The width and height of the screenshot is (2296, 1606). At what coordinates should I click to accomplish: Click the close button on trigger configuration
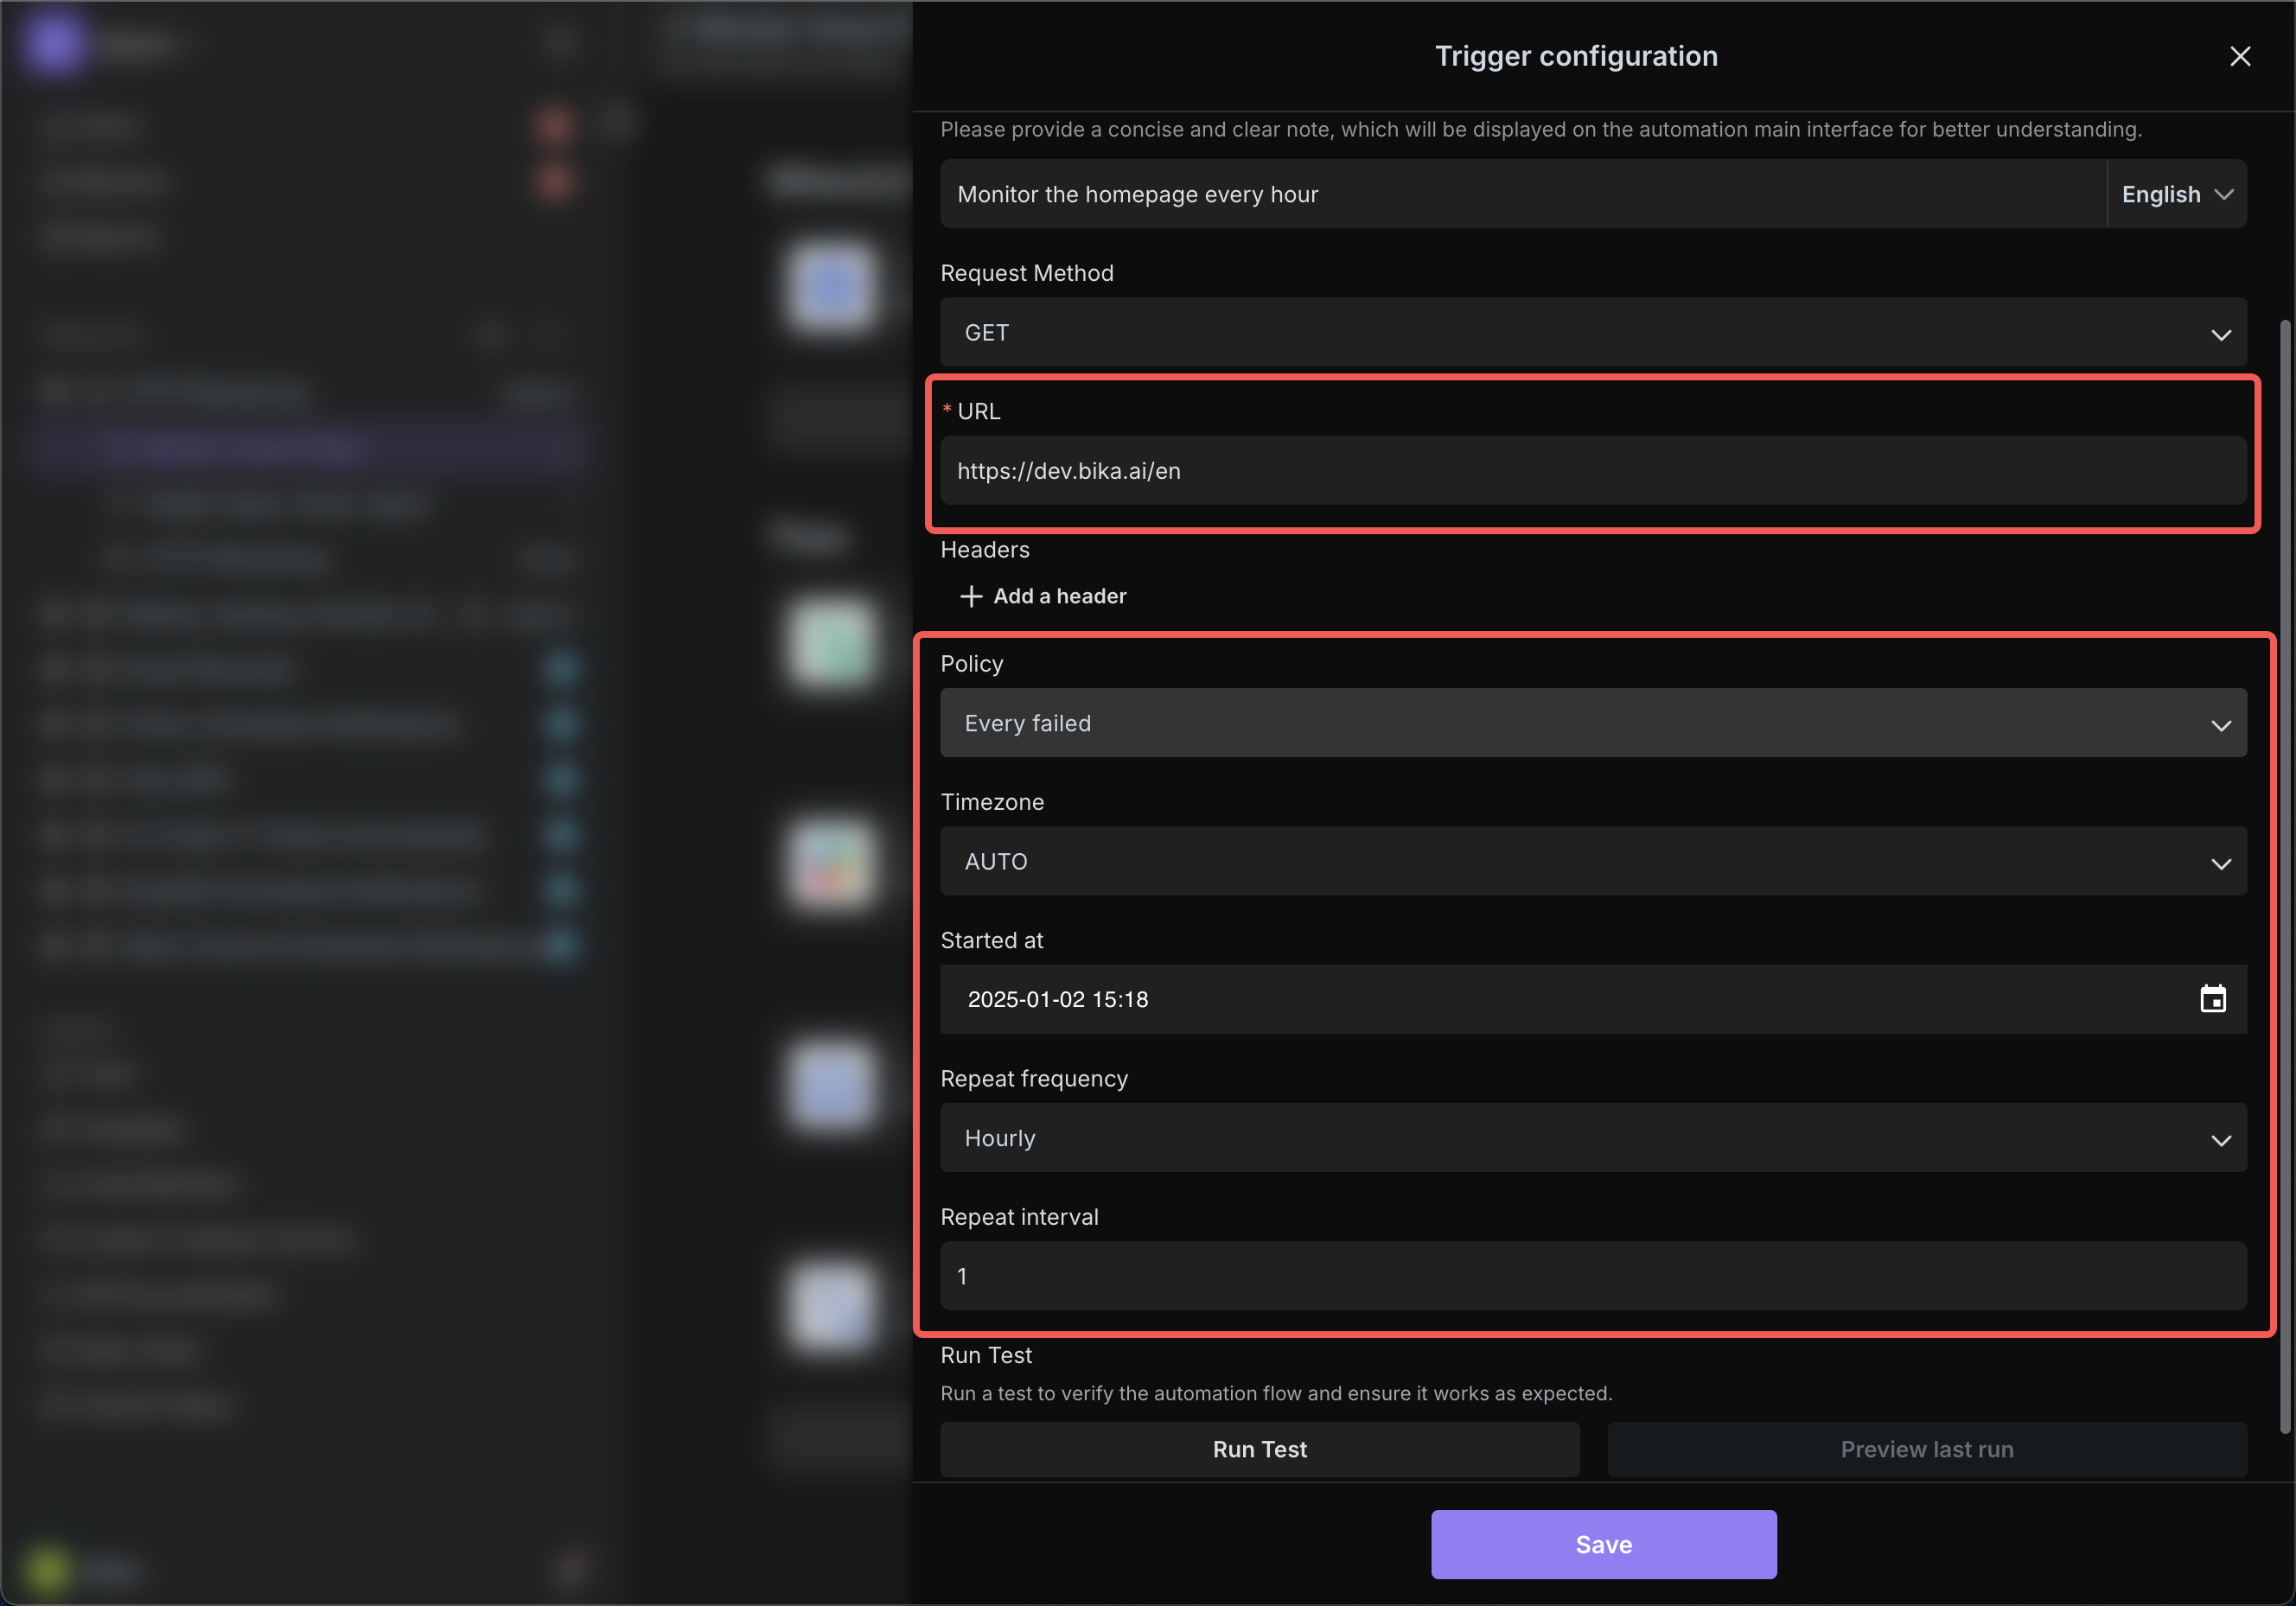(x=2238, y=54)
